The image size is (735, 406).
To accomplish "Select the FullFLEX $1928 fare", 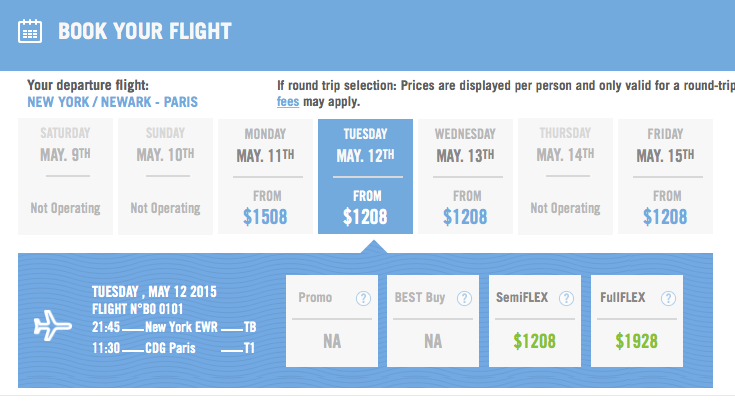I will tap(637, 341).
